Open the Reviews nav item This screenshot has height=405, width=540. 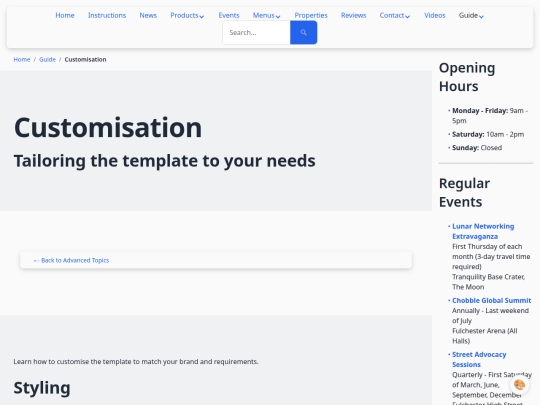pyautogui.click(x=353, y=15)
